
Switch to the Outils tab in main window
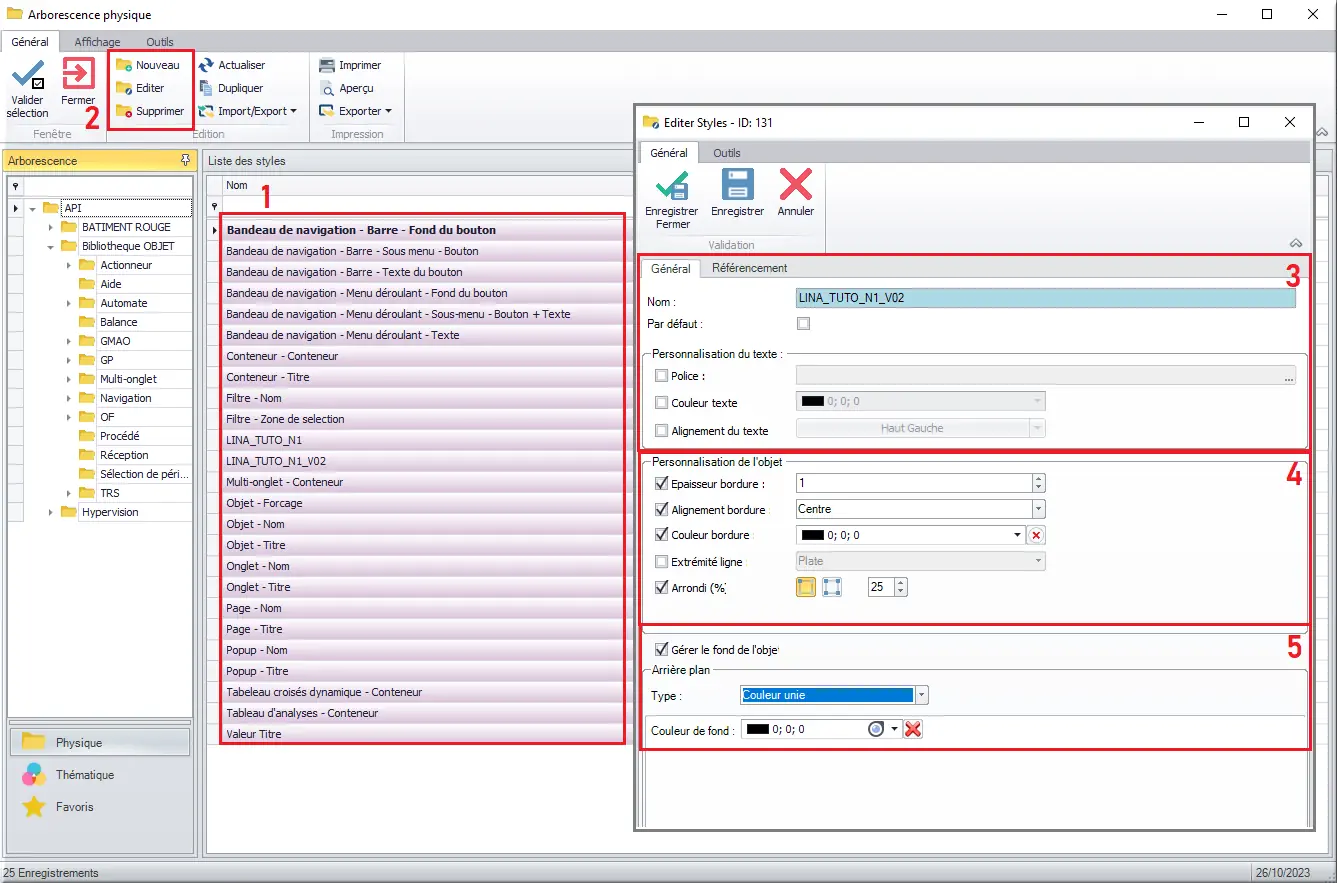160,42
